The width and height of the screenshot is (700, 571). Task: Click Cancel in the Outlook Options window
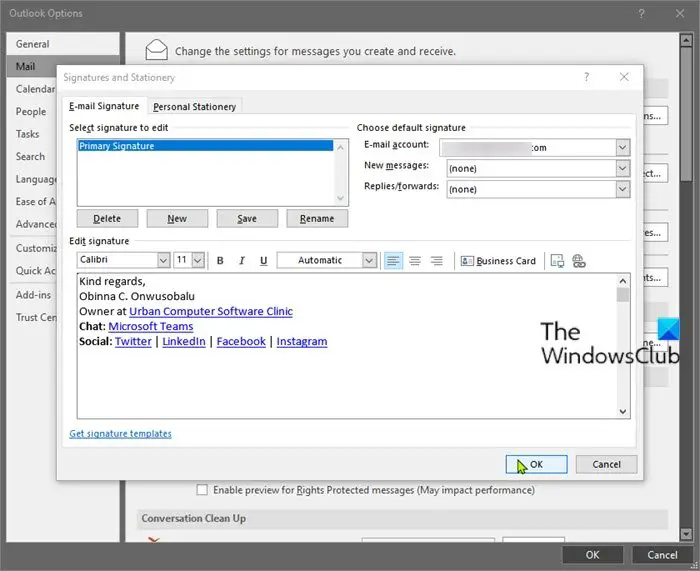pos(662,554)
